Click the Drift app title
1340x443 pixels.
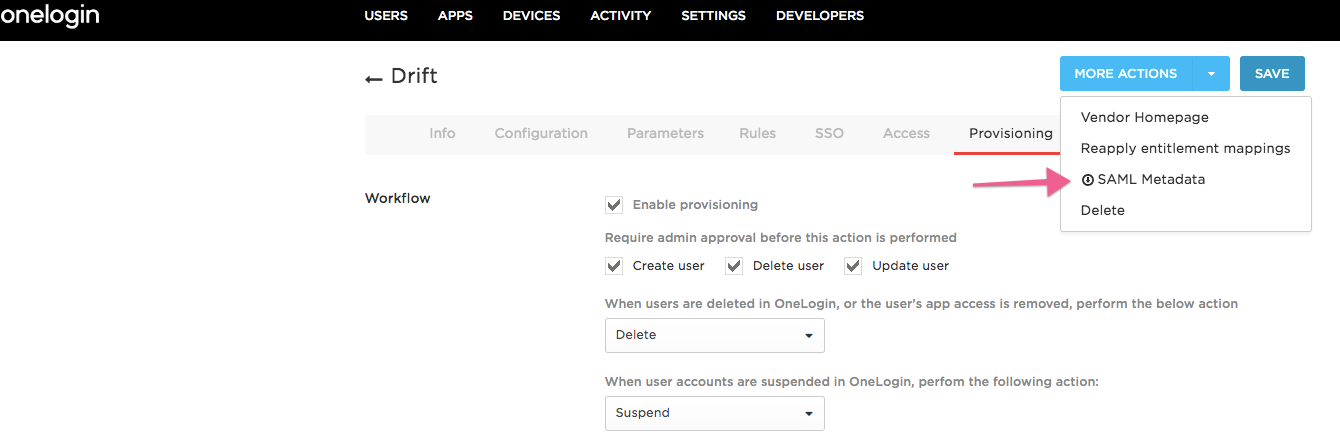tap(414, 76)
